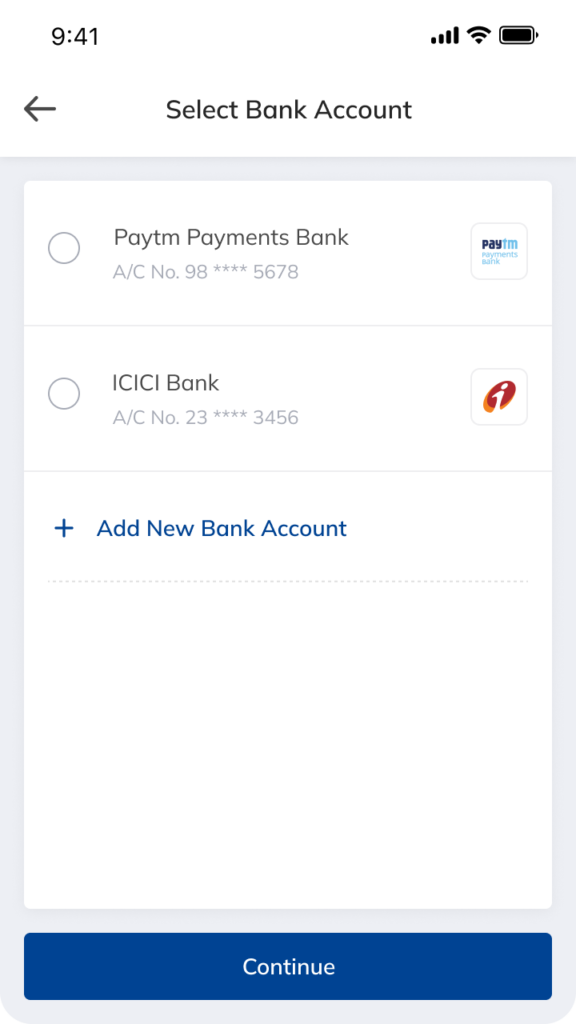Tap account number 23 **** 3456

click(205, 417)
